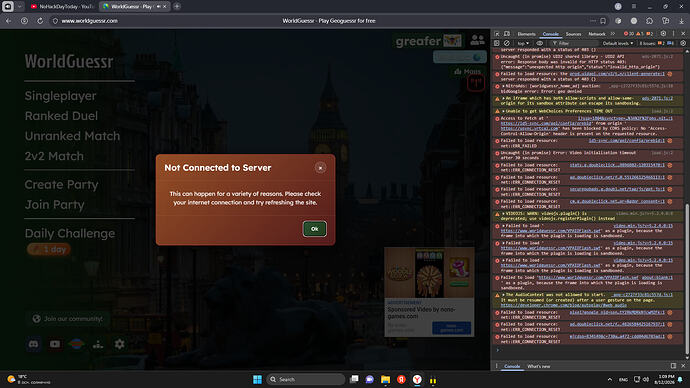The image size is (690, 388).
Task: Open DevTools settings gear
Action: point(663,34)
